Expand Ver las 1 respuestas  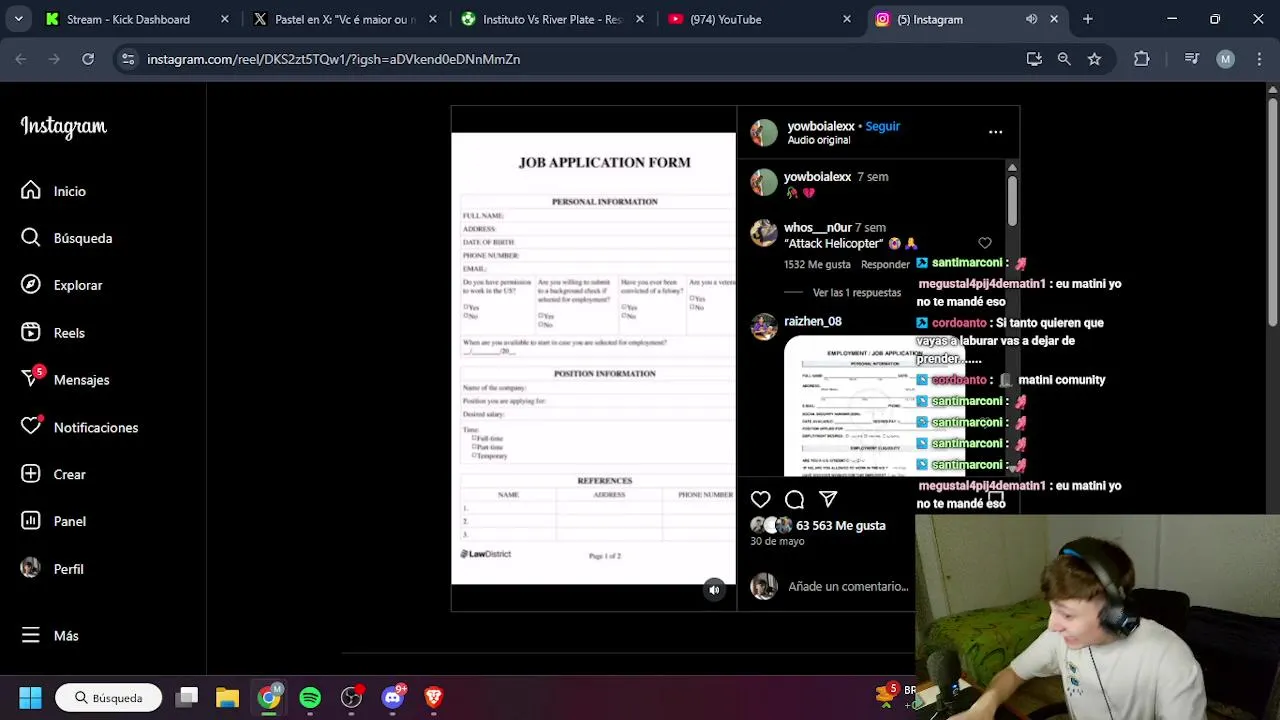(x=857, y=293)
